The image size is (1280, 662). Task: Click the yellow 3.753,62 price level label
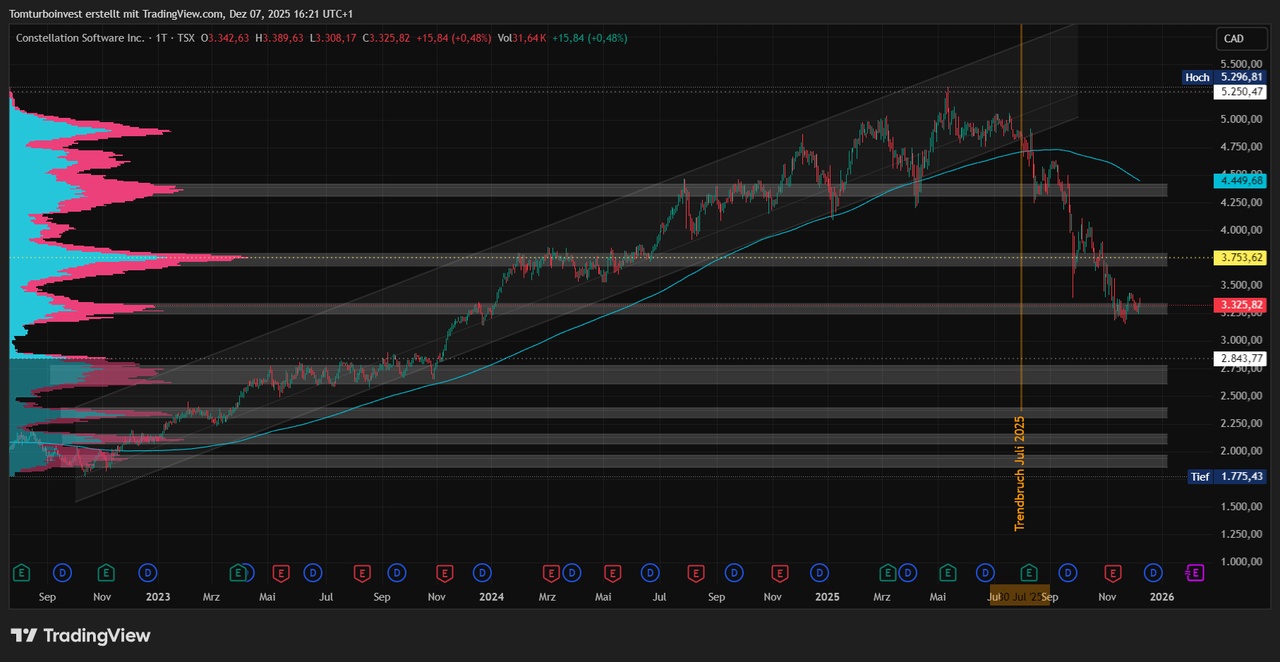click(x=1241, y=258)
